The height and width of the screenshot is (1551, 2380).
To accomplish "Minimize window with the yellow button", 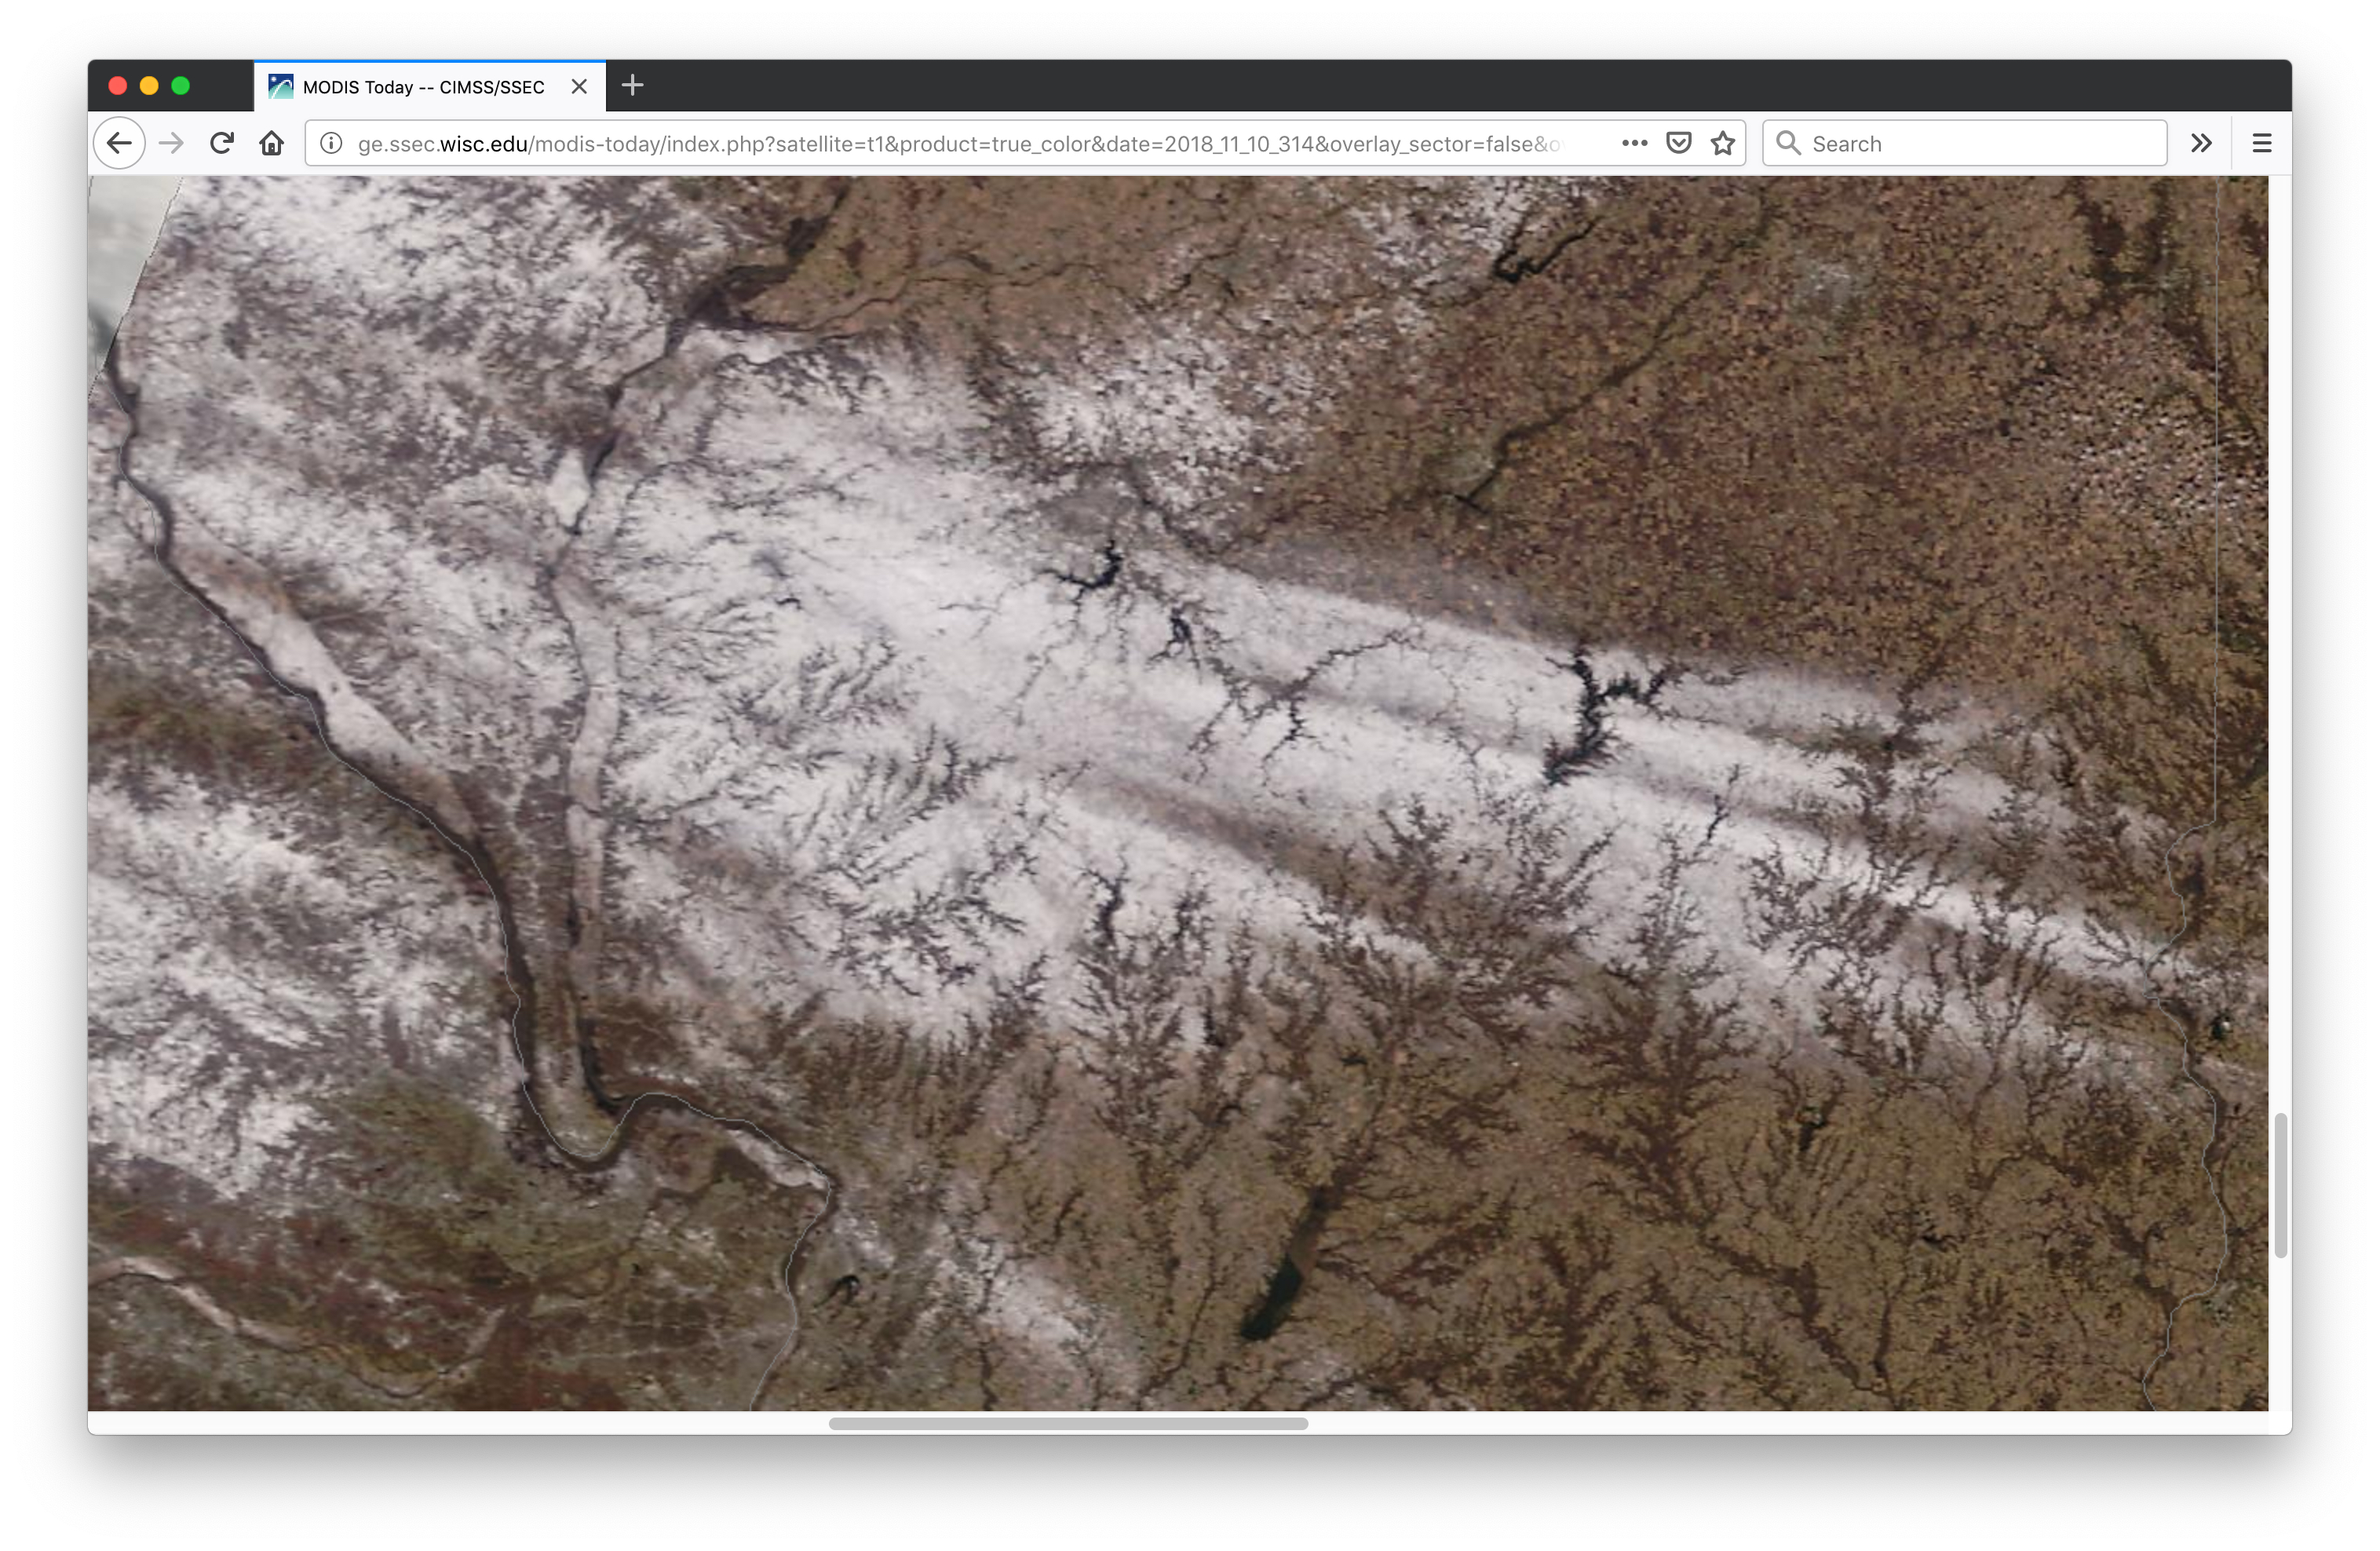I will click(x=149, y=86).
